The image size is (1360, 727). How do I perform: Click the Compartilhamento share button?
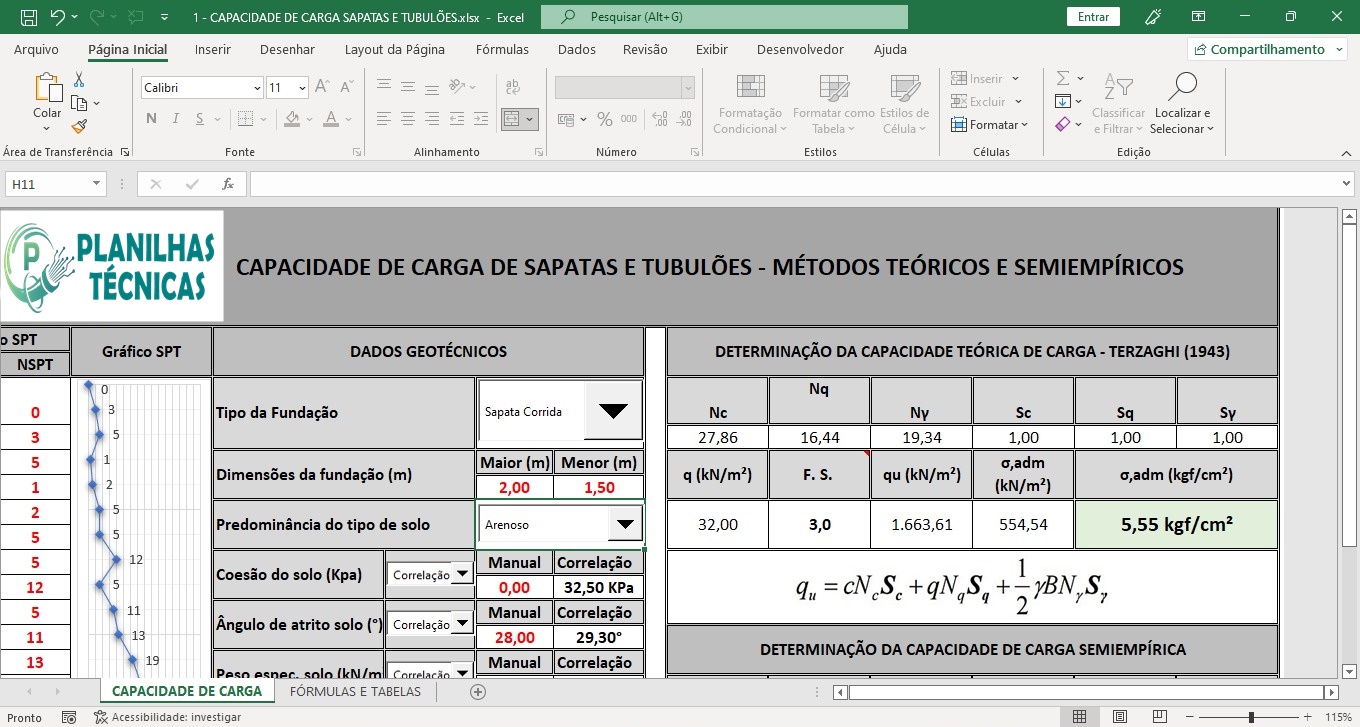pyautogui.click(x=1267, y=49)
